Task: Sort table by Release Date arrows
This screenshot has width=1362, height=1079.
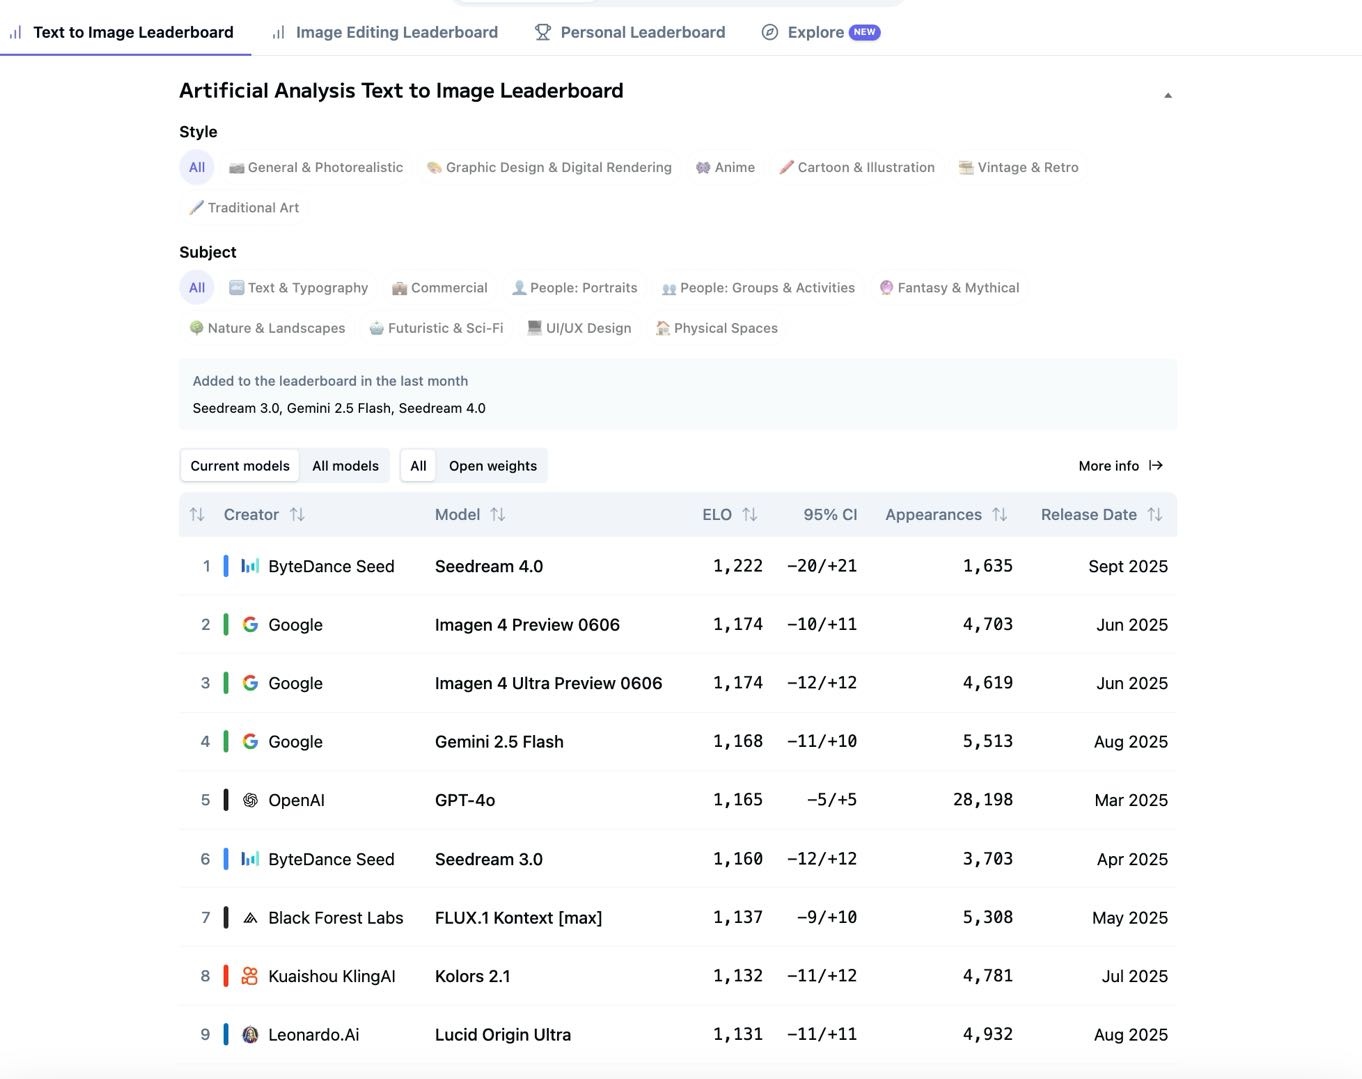Action: 1155,515
